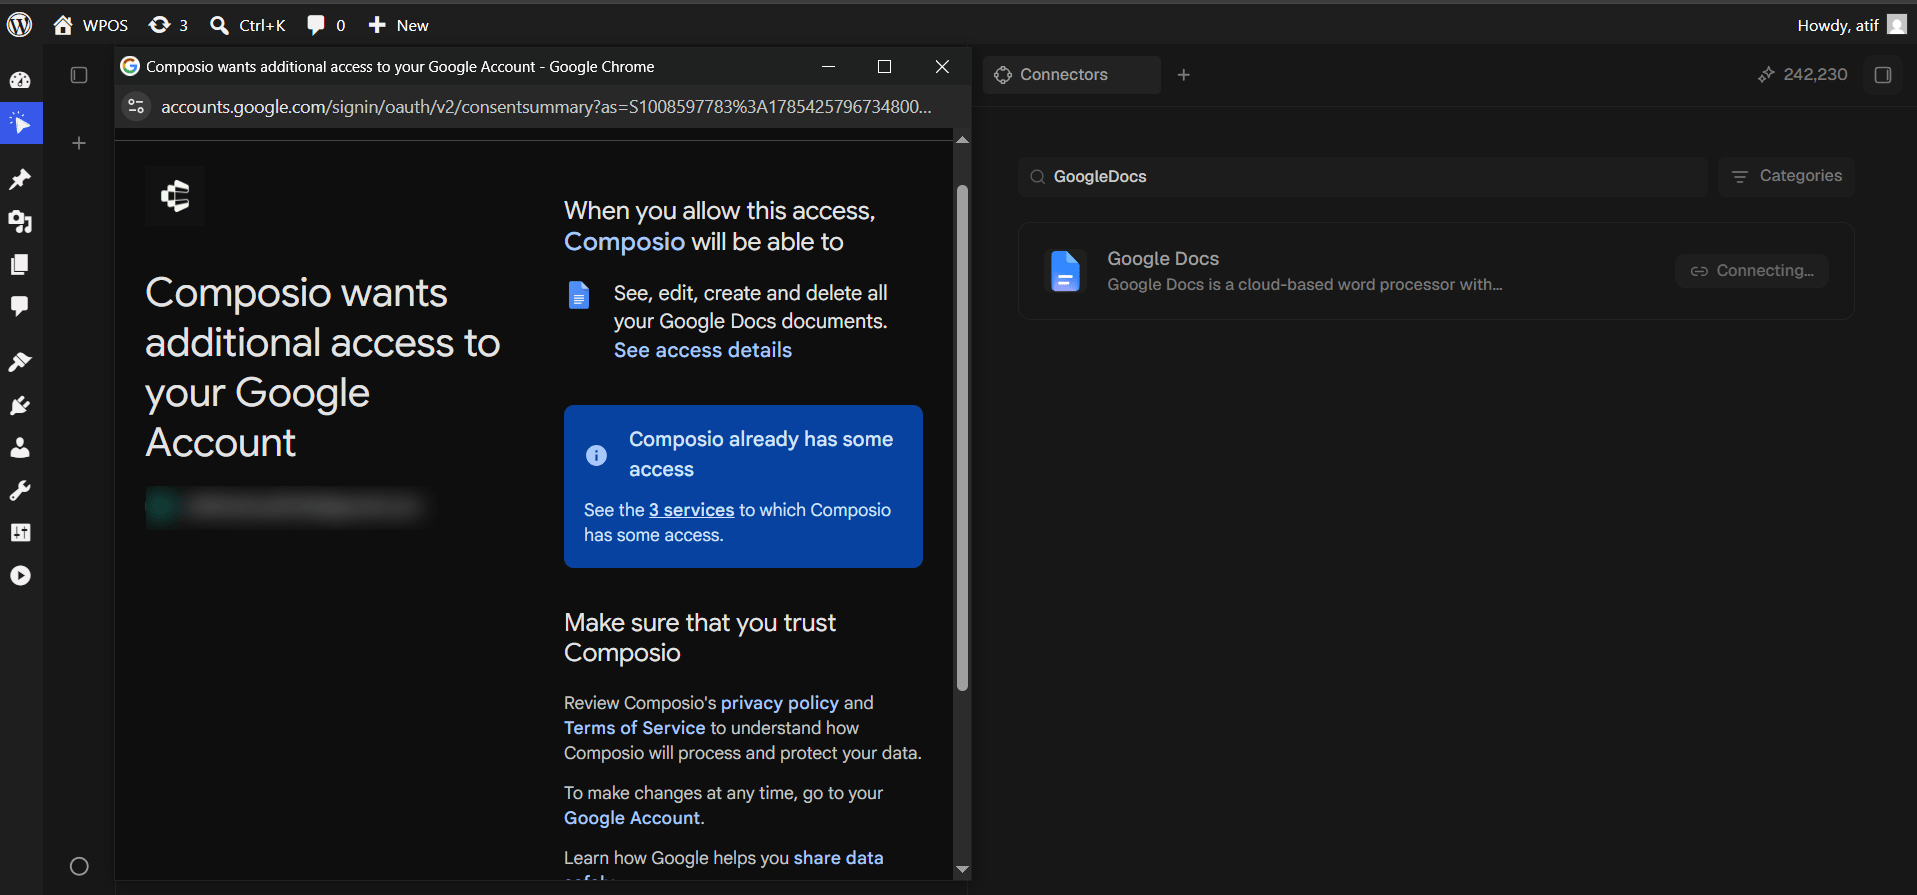Screen dimensions: 1917x895
Task: Switch to the Connectors tab
Action: click(1071, 75)
